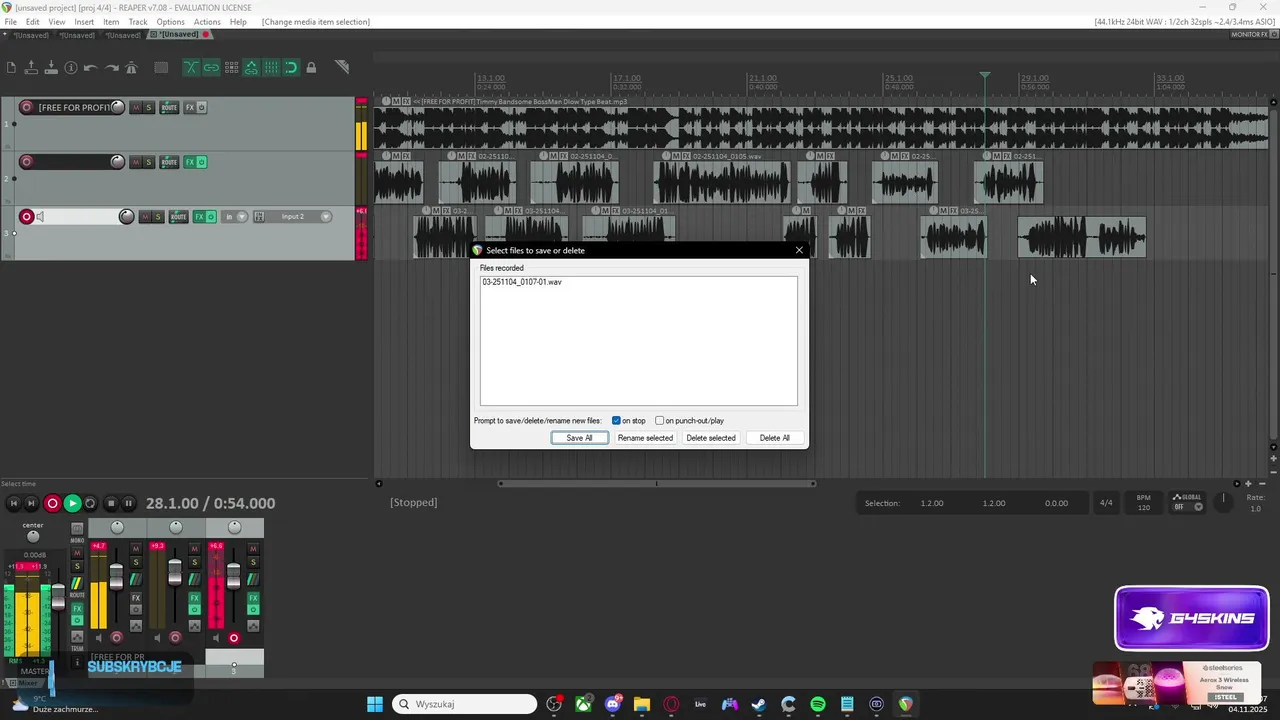Open Project settings info icon

pyautogui.click(x=71, y=68)
